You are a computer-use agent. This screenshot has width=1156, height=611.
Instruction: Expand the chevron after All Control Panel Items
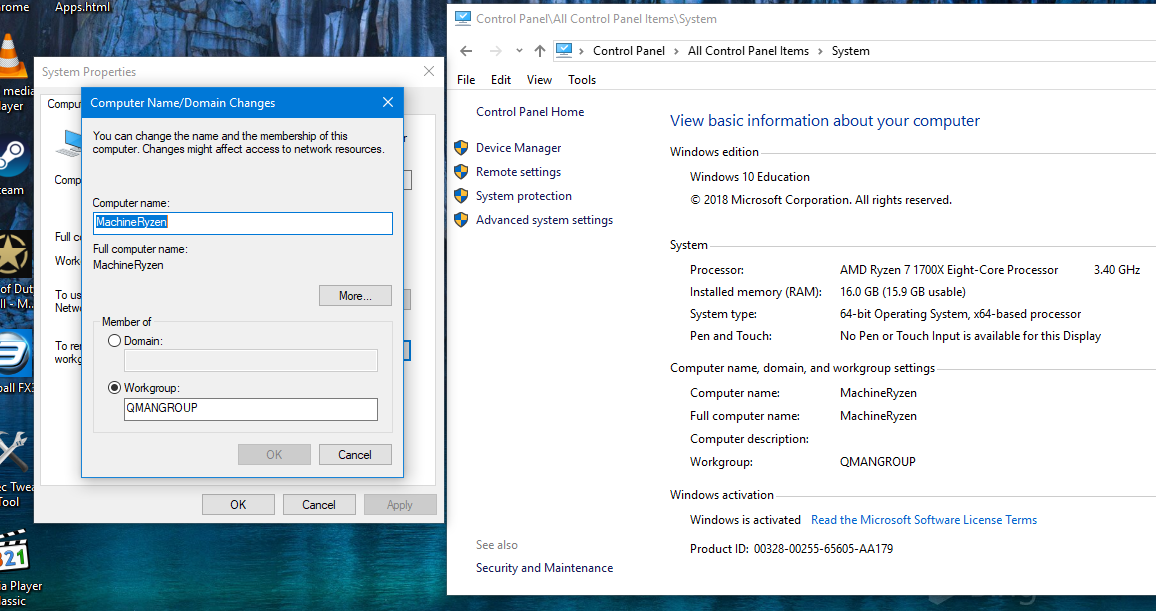(x=820, y=51)
